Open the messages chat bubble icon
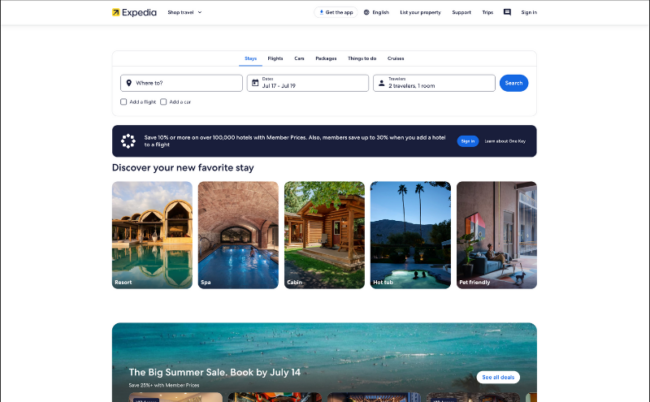The width and height of the screenshot is (650, 402). click(x=507, y=12)
